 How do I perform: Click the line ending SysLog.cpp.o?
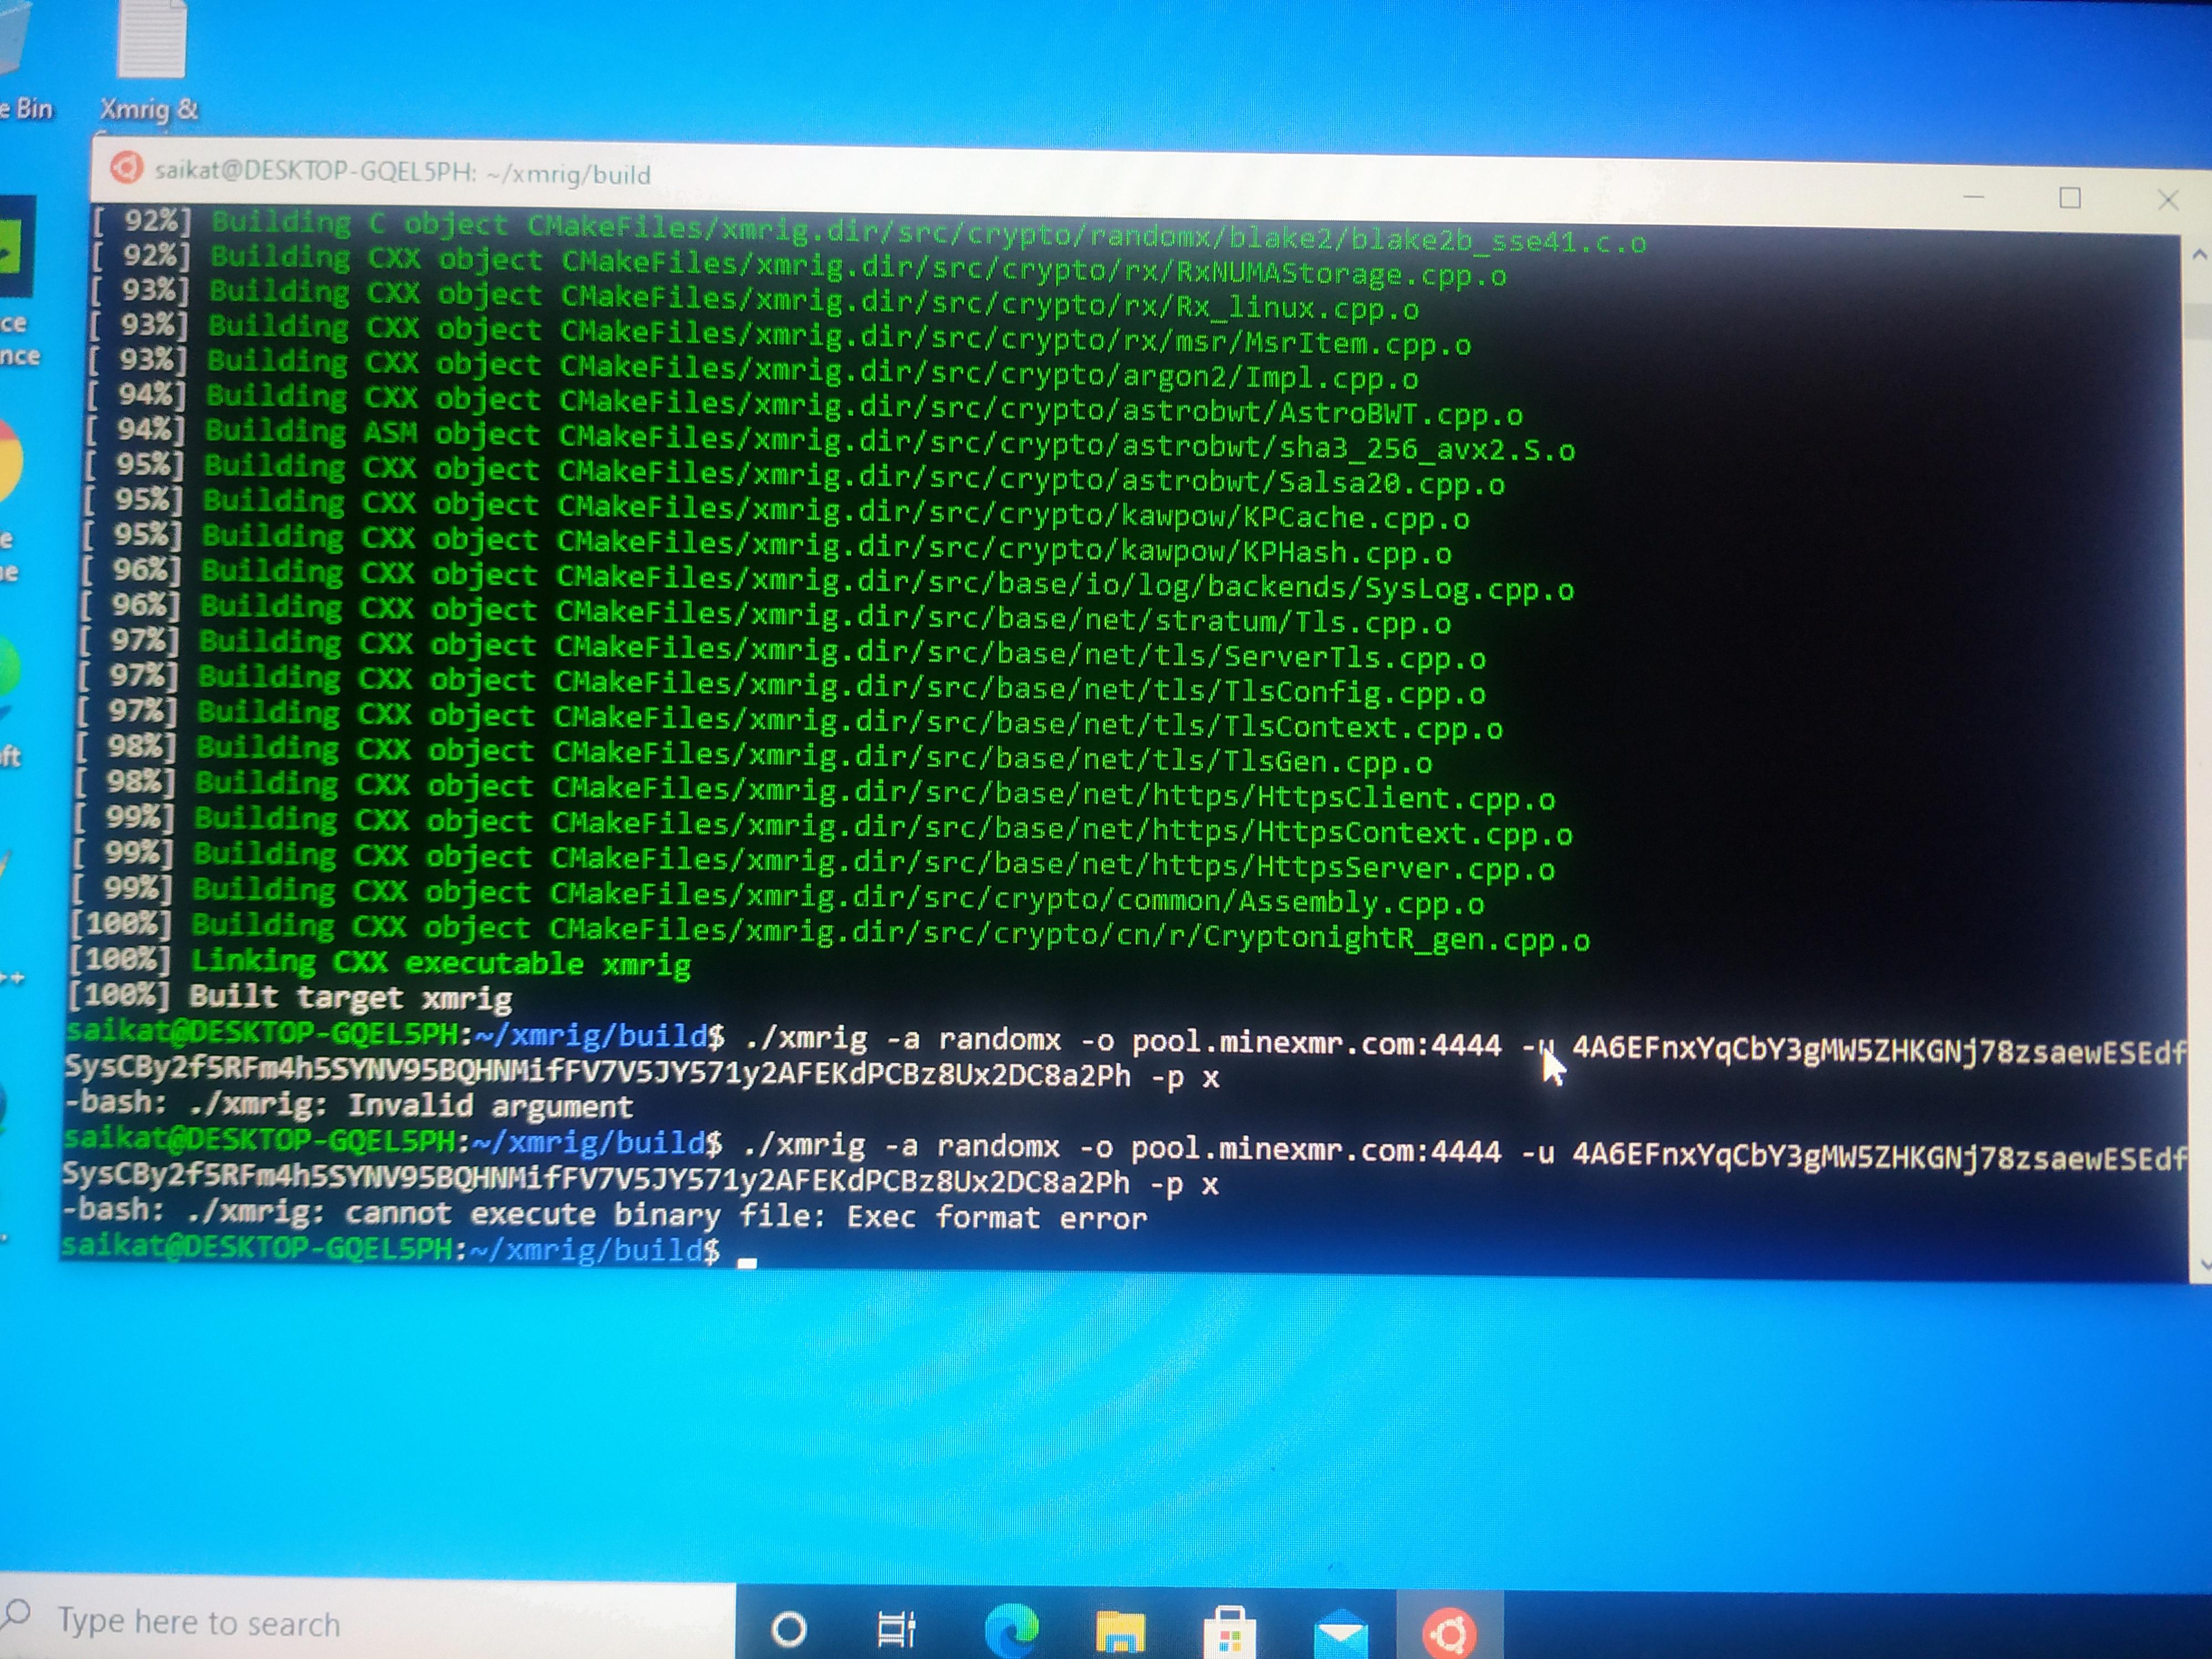coord(829,580)
